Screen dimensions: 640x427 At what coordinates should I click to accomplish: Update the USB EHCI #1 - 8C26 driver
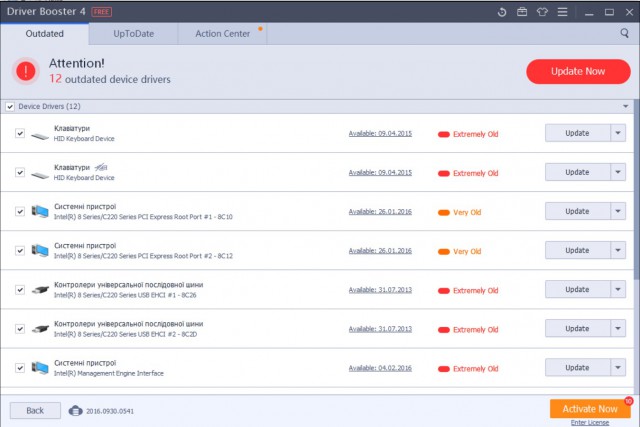[x=578, y=289]
